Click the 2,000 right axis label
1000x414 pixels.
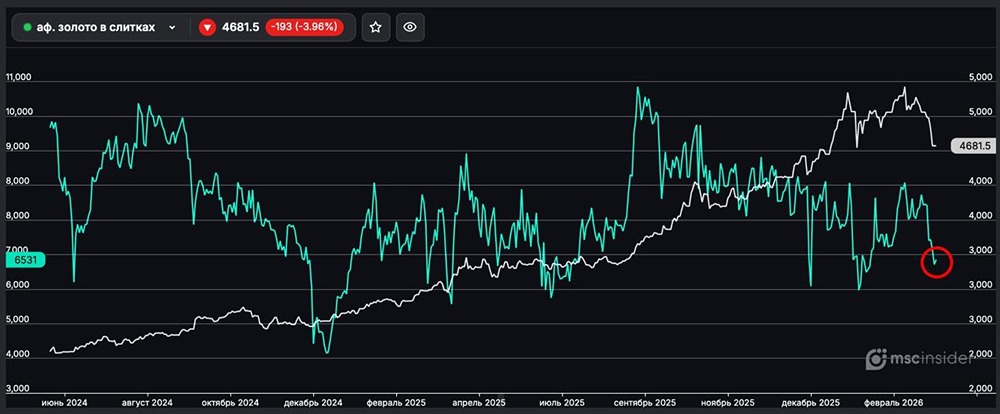coord(976,388)
